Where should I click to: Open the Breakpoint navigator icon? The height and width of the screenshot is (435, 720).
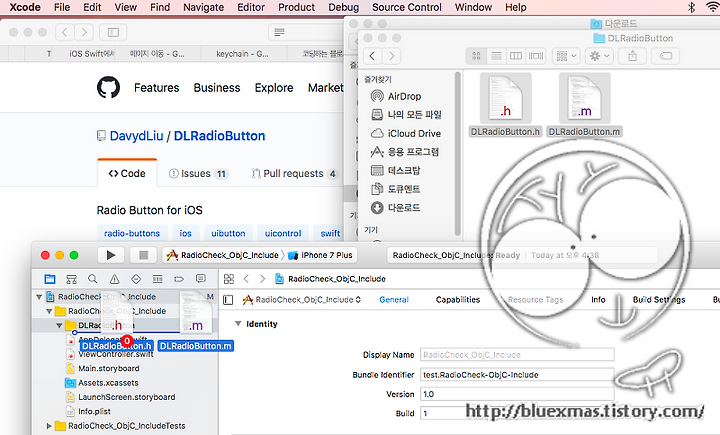point(179,279)
